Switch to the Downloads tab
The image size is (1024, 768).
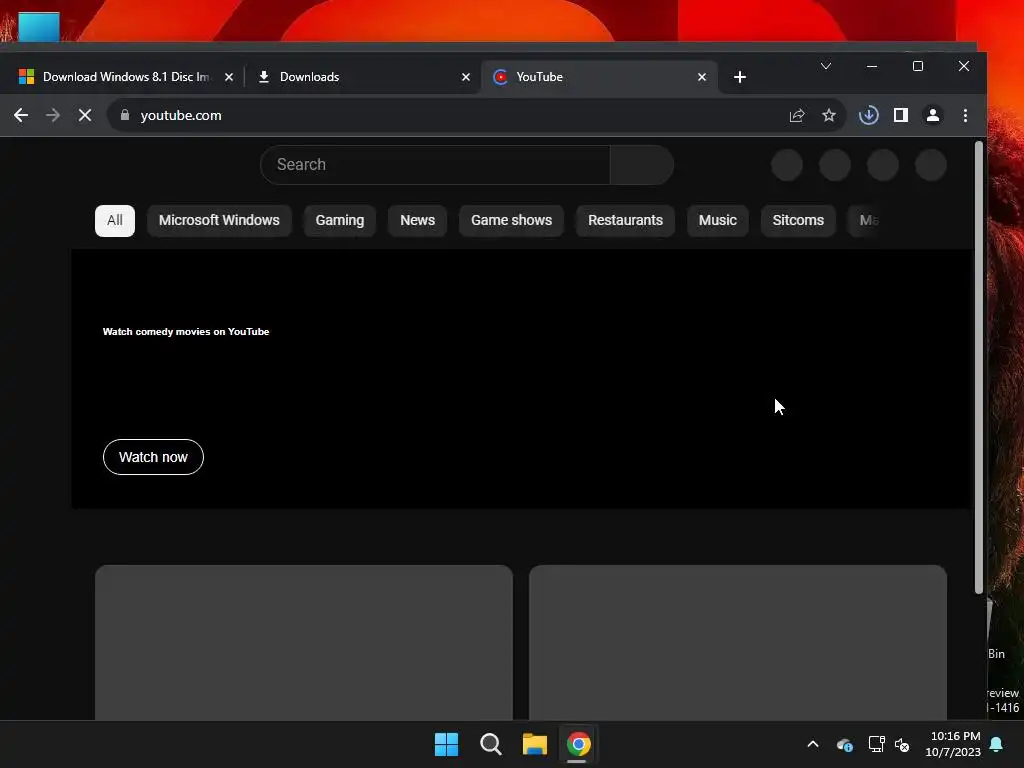click(361, 77)
